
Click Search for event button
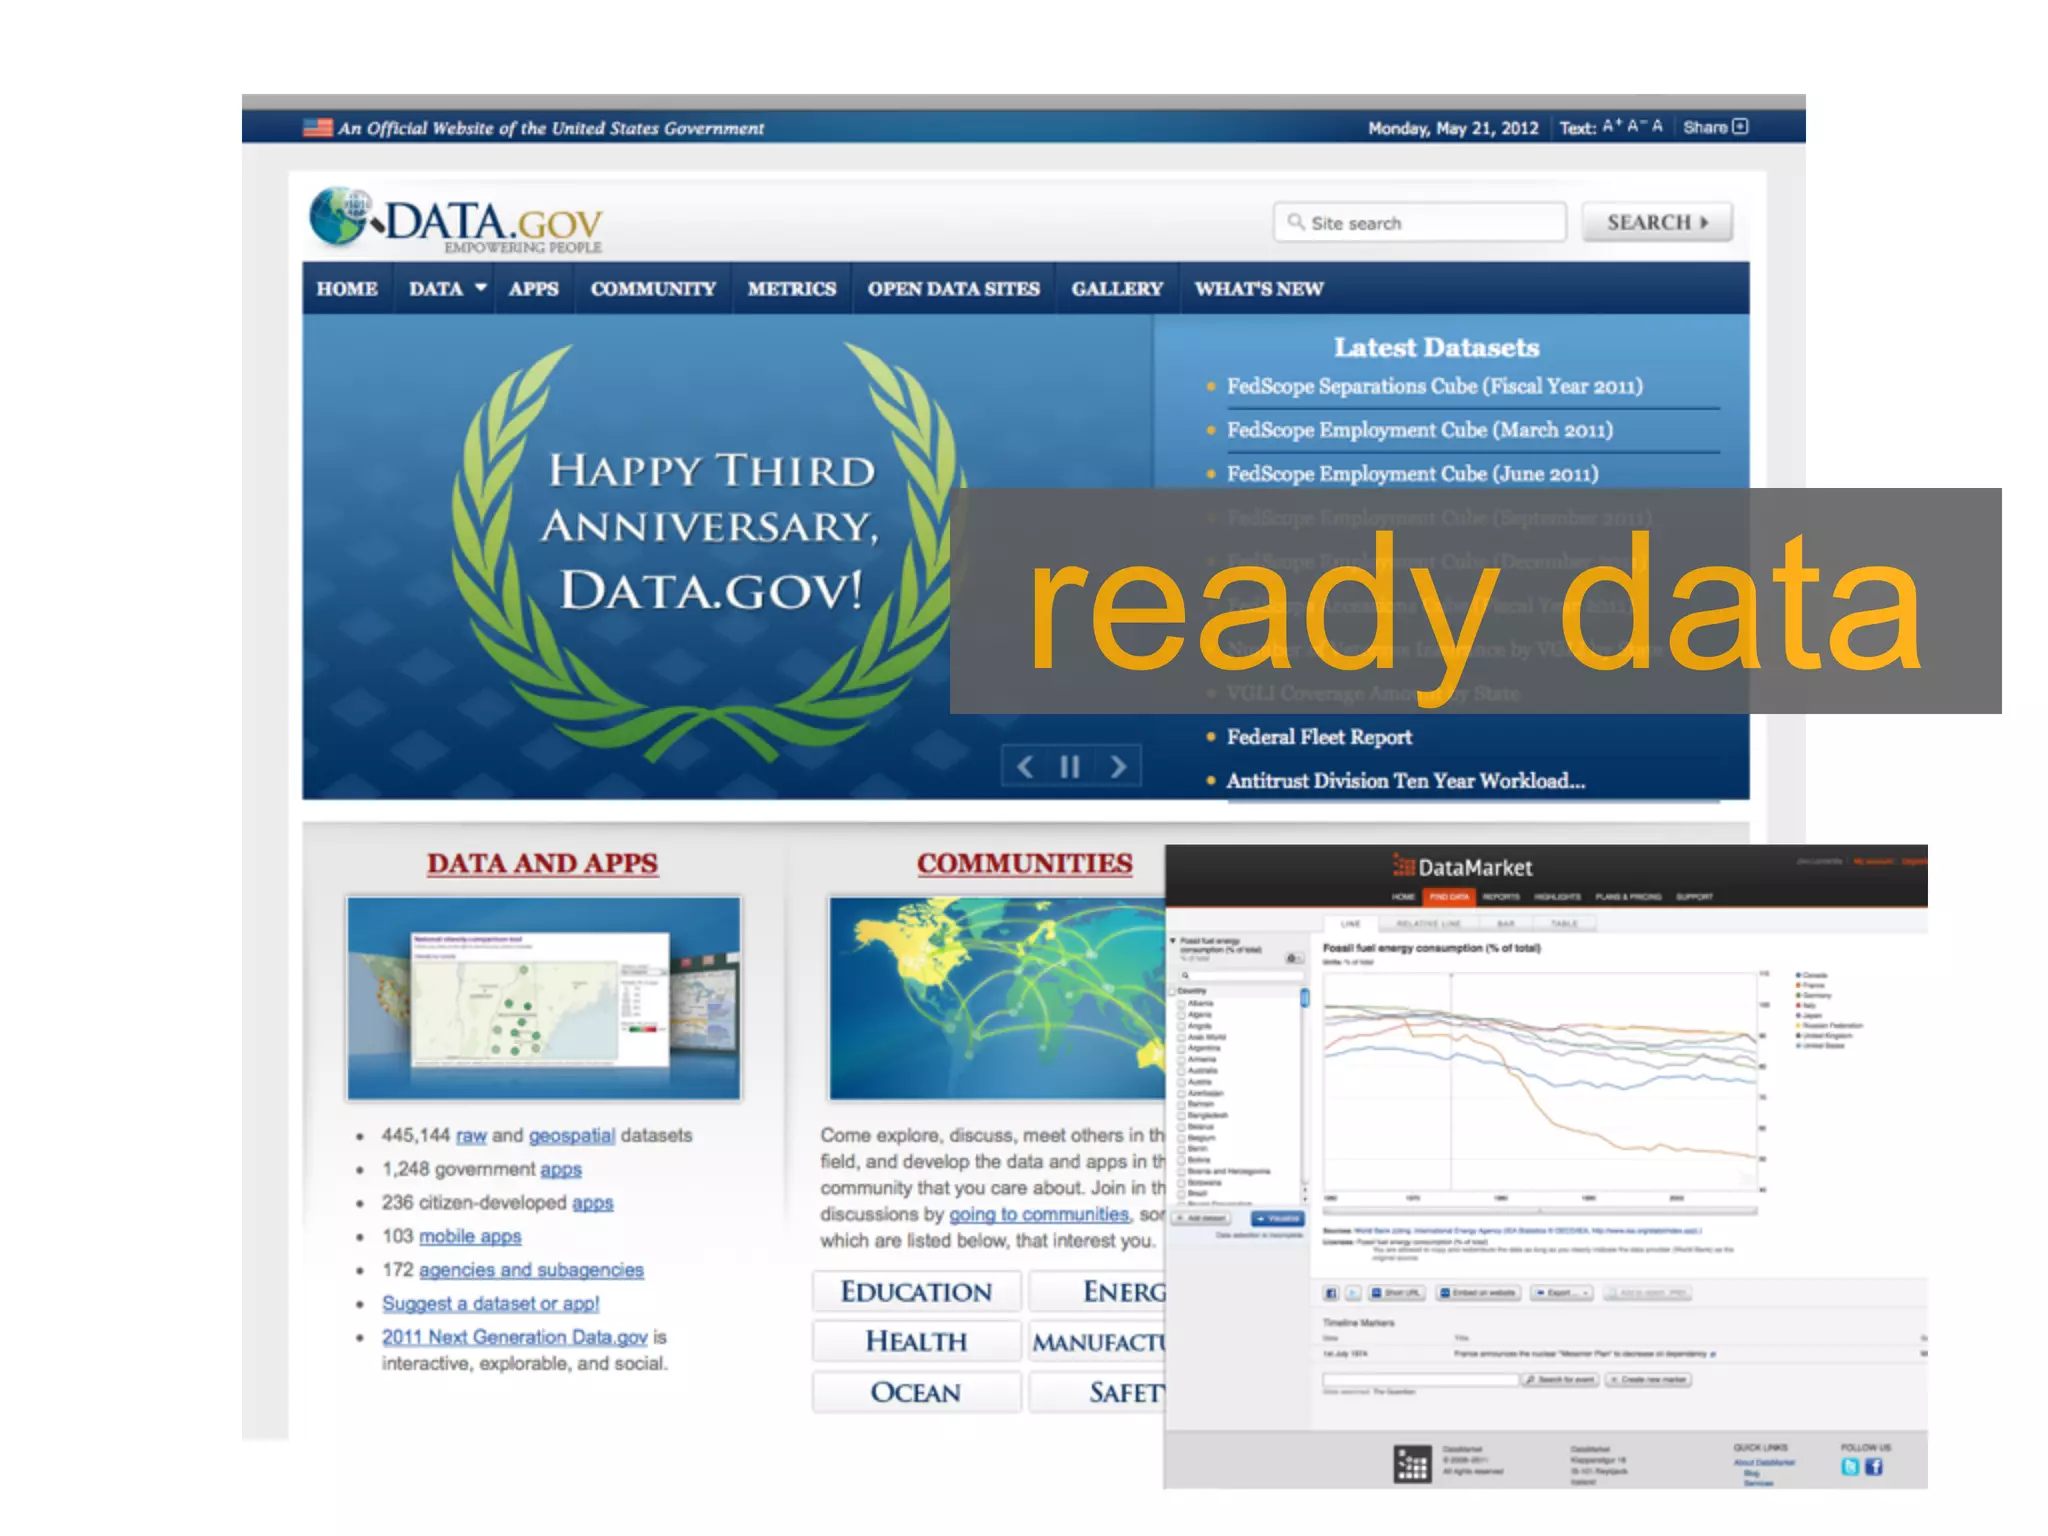[x=1560, y=1380]
